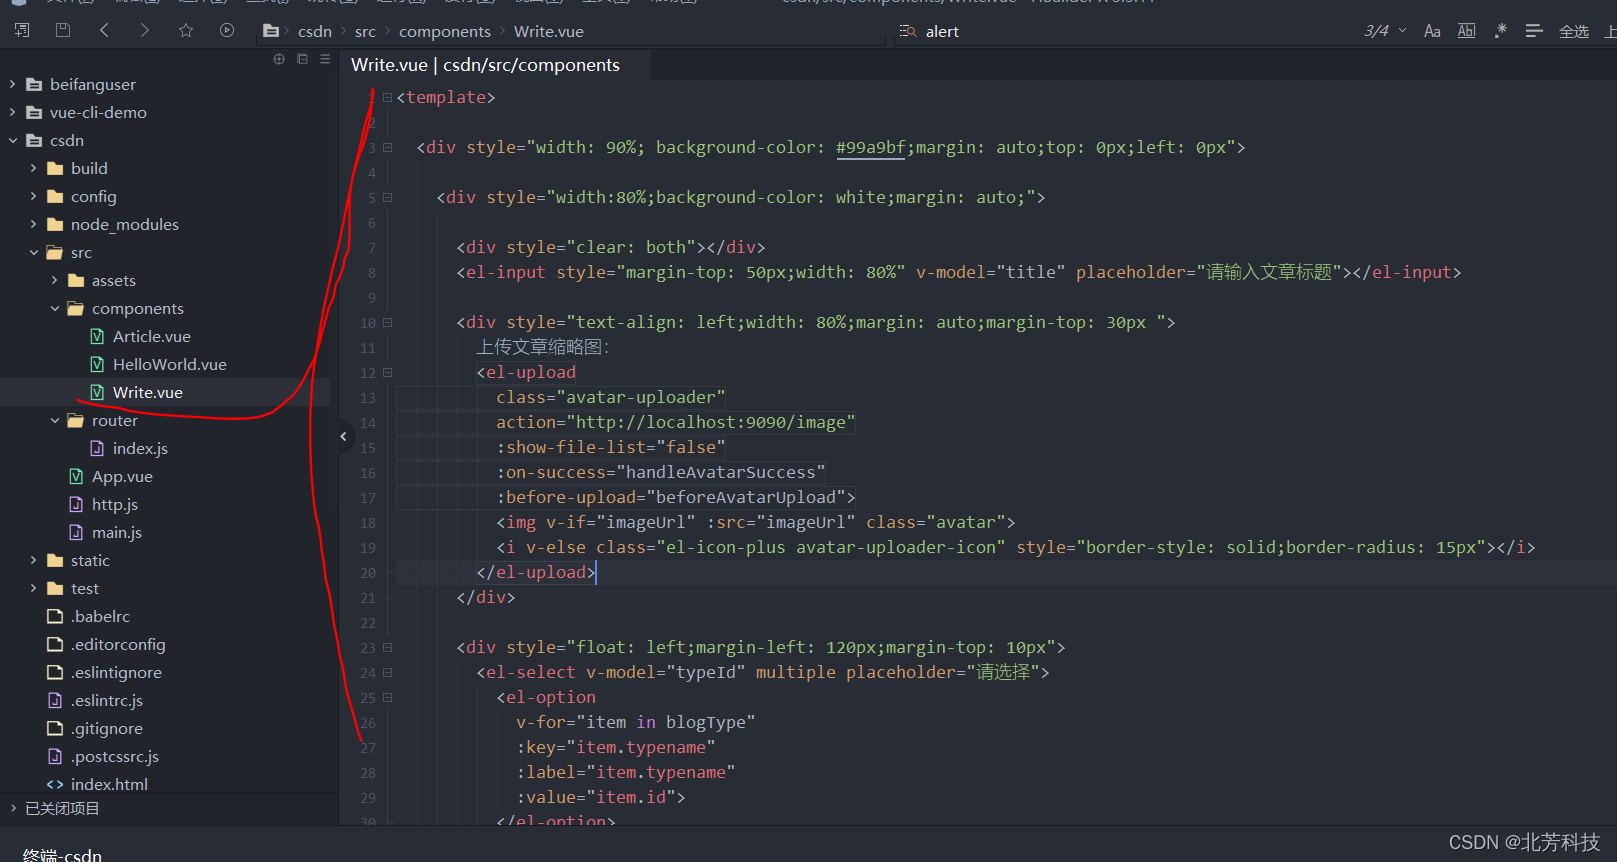
Task: Go forward with the right arrow icon
Action: (145, 31)
